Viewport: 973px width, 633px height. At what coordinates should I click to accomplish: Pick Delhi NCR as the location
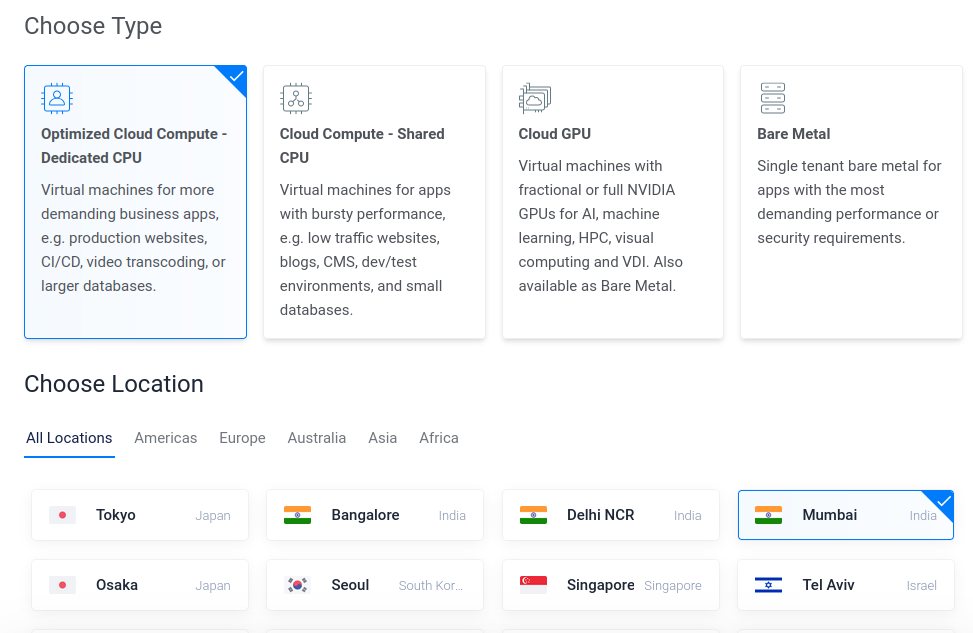(611, 515)
